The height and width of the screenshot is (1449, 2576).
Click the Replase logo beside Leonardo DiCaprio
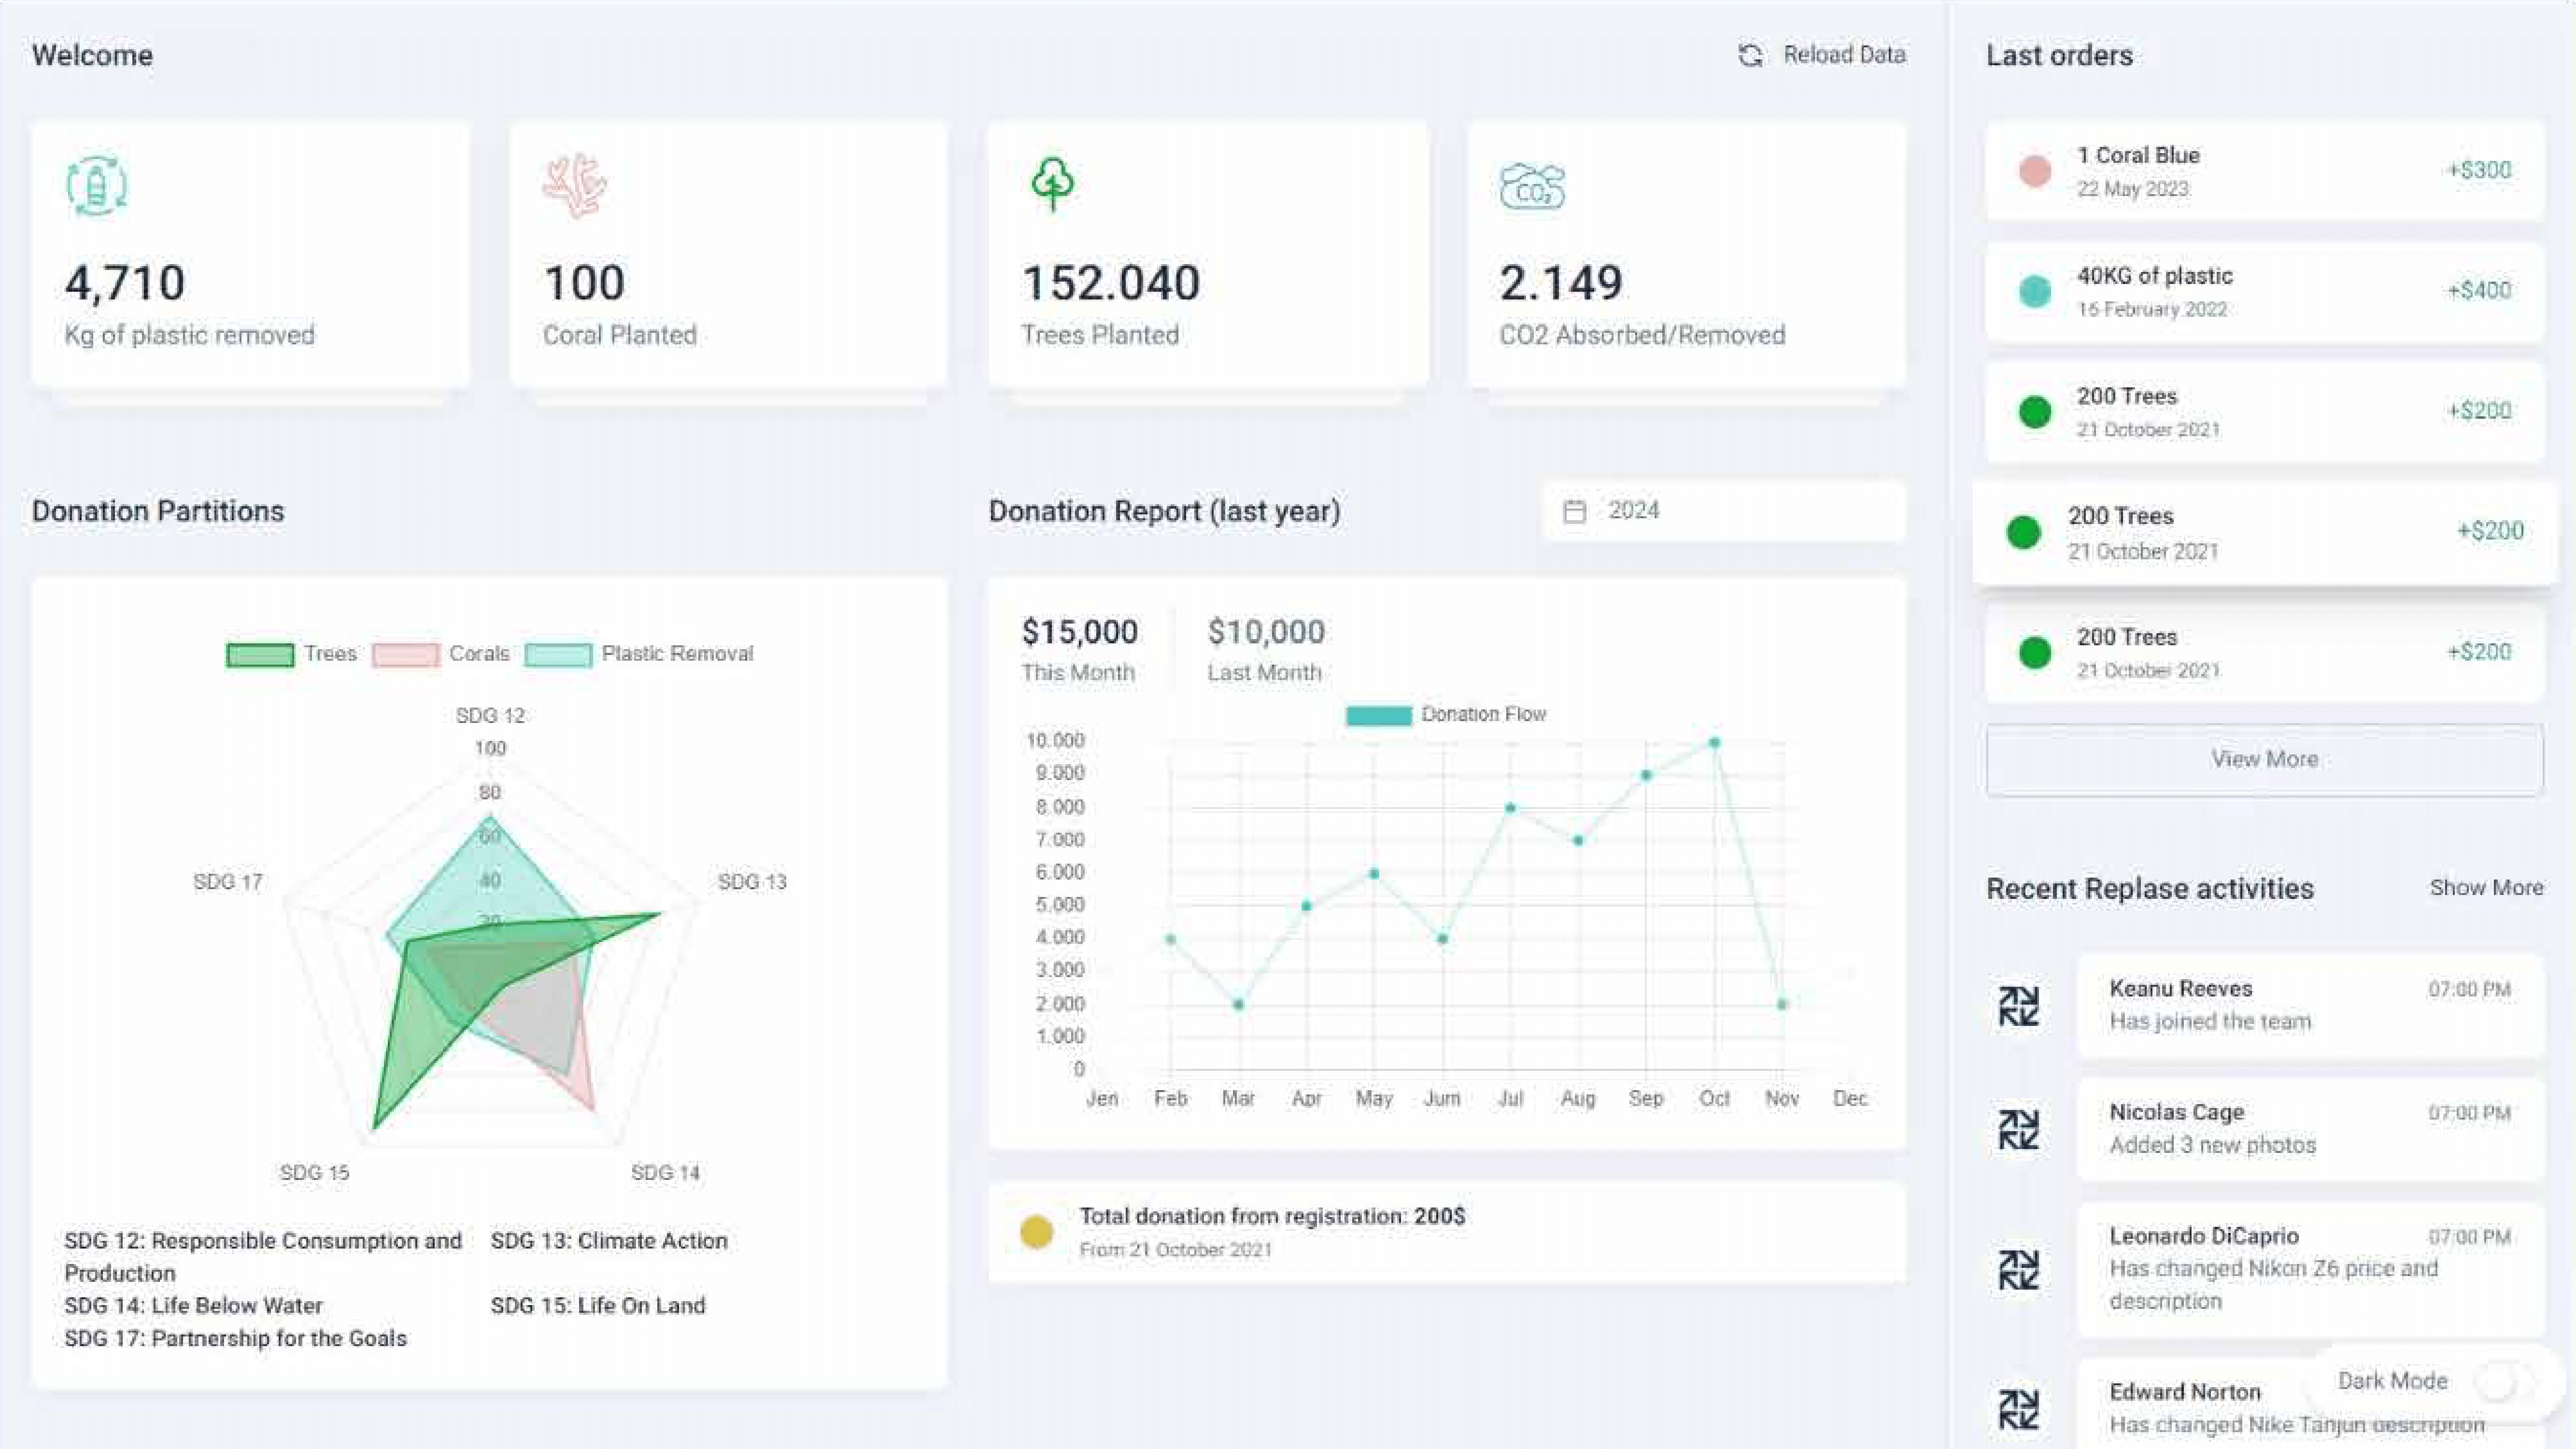coord(2018,1270)
